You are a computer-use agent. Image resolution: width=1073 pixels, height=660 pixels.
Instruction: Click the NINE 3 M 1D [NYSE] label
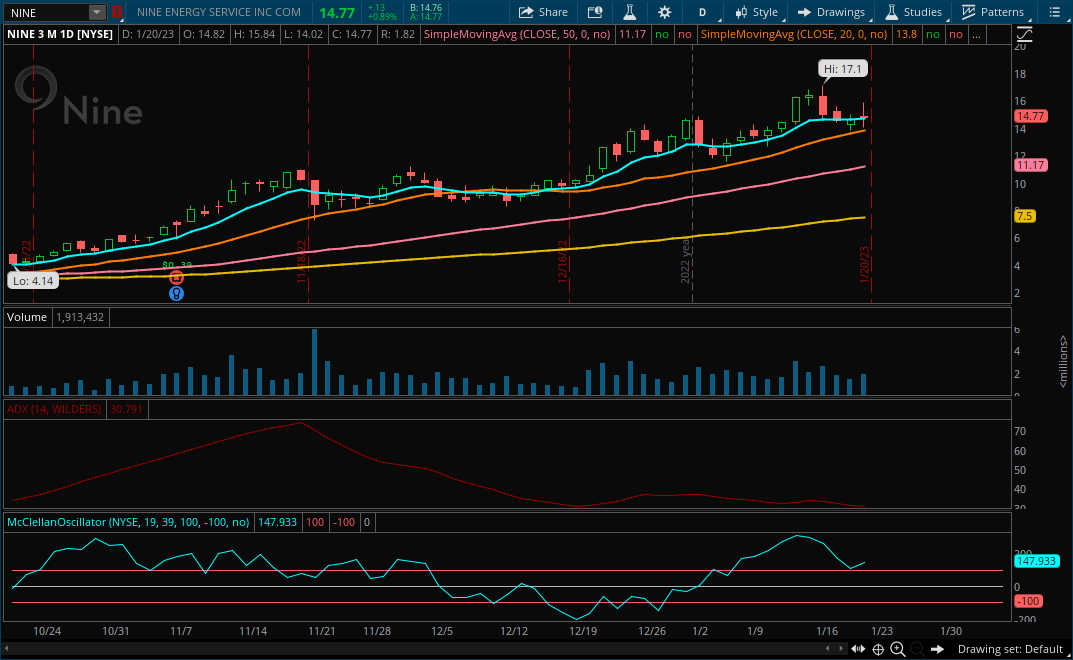(60, 34)
